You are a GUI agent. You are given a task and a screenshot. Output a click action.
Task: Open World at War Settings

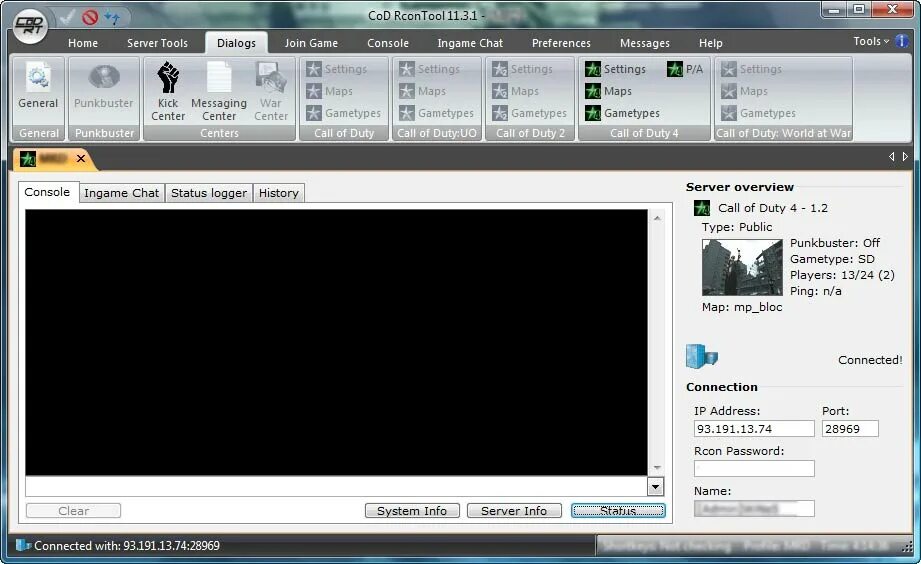point(752,69)
